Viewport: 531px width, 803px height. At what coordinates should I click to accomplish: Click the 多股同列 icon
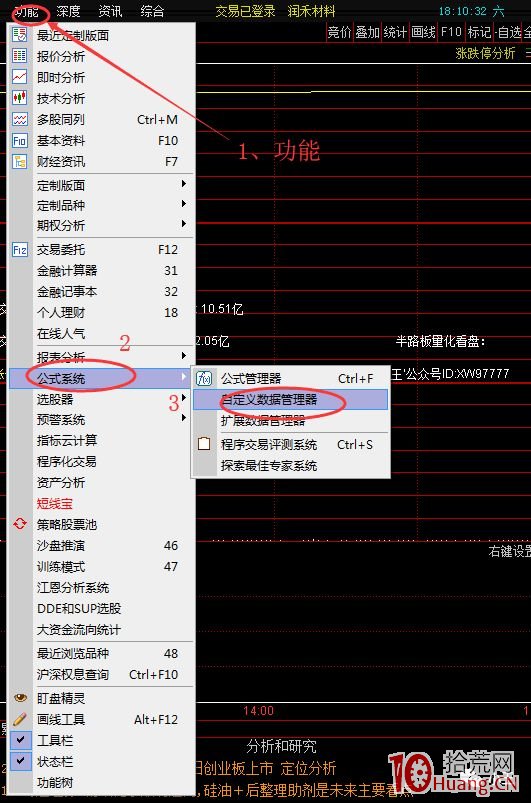point(19,119)
